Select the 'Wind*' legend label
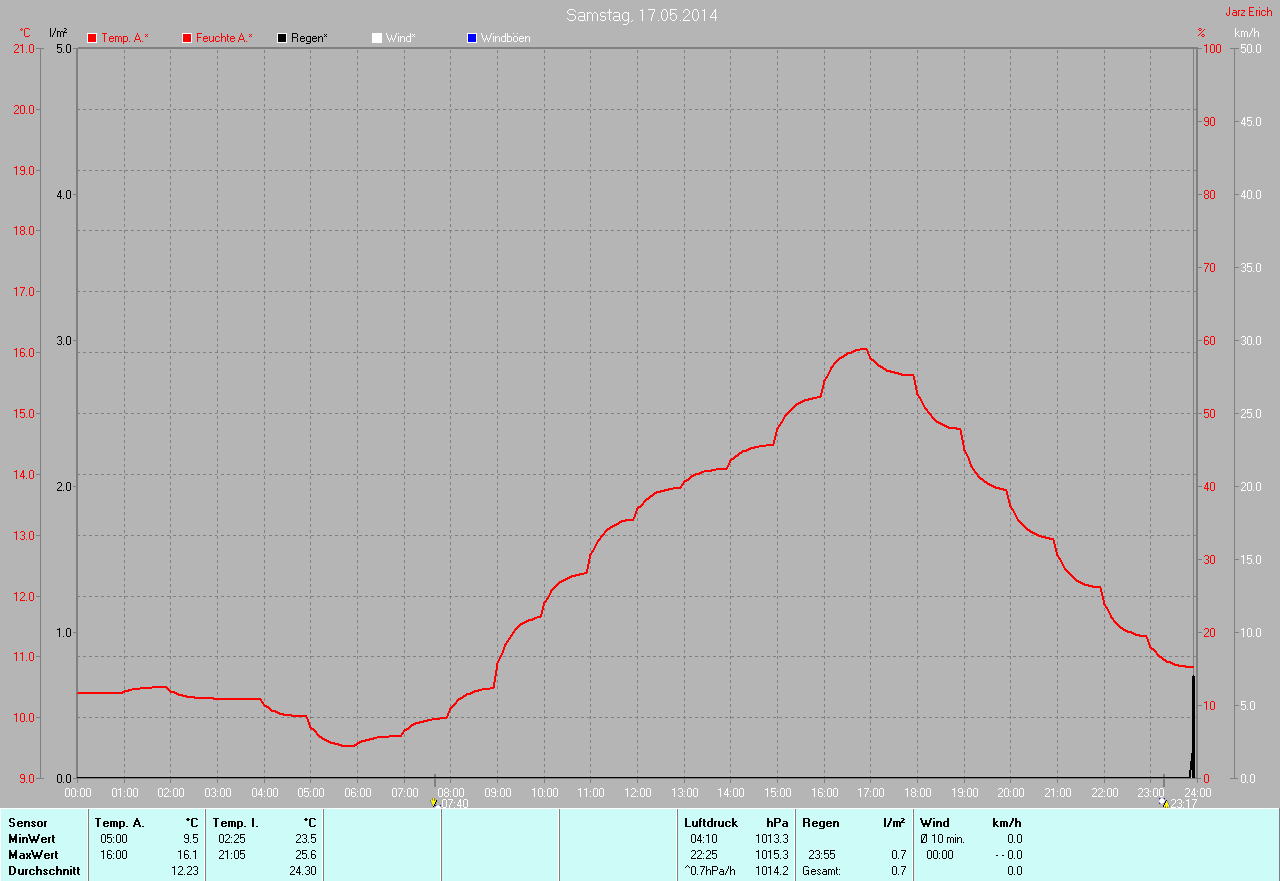The height and width of the screenshot is (881, 1280). click(x=401, y=38)
